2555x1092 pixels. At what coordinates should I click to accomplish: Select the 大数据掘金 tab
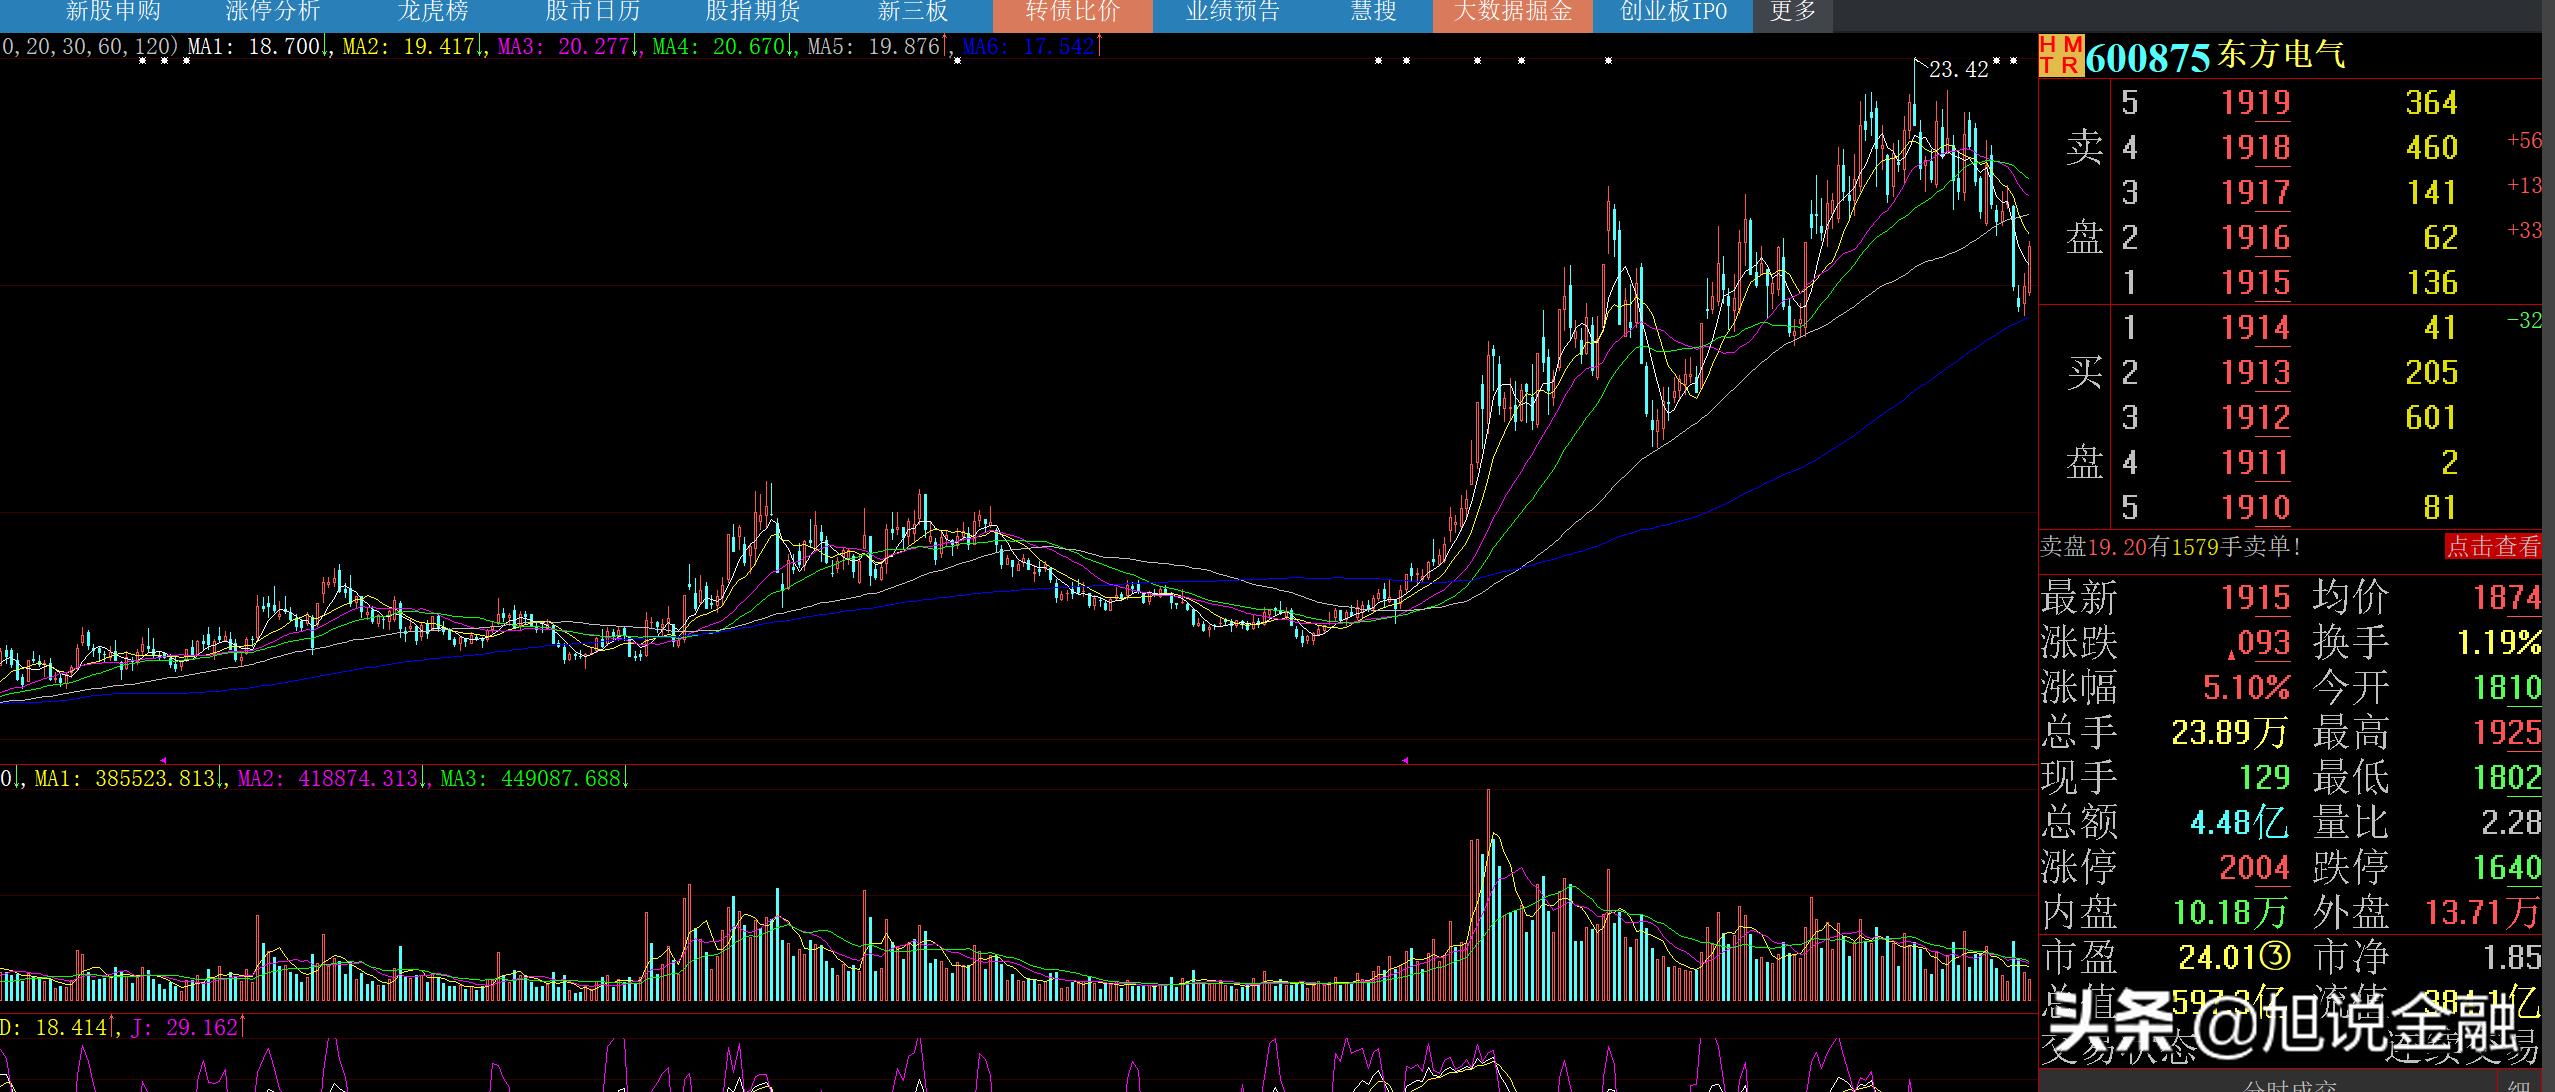pos(1512,12)
